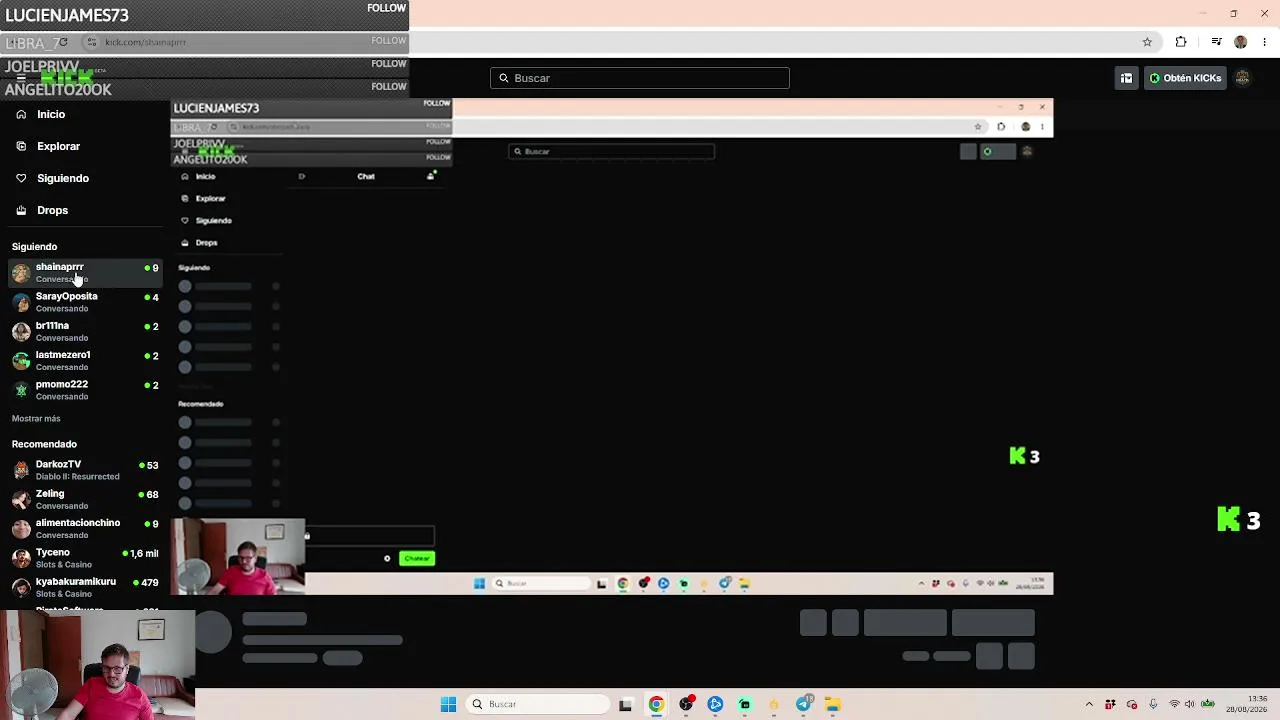Open Explorar in the Kick sidebar
The image size is (1280, 720).
click(58, 146)
